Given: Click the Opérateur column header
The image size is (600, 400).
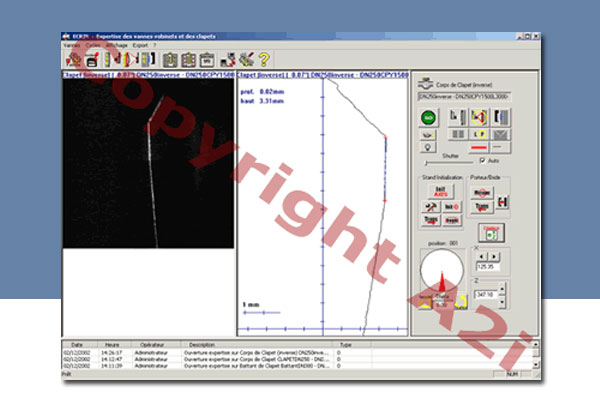Looking at the screenshot, I should pos(152,343).
